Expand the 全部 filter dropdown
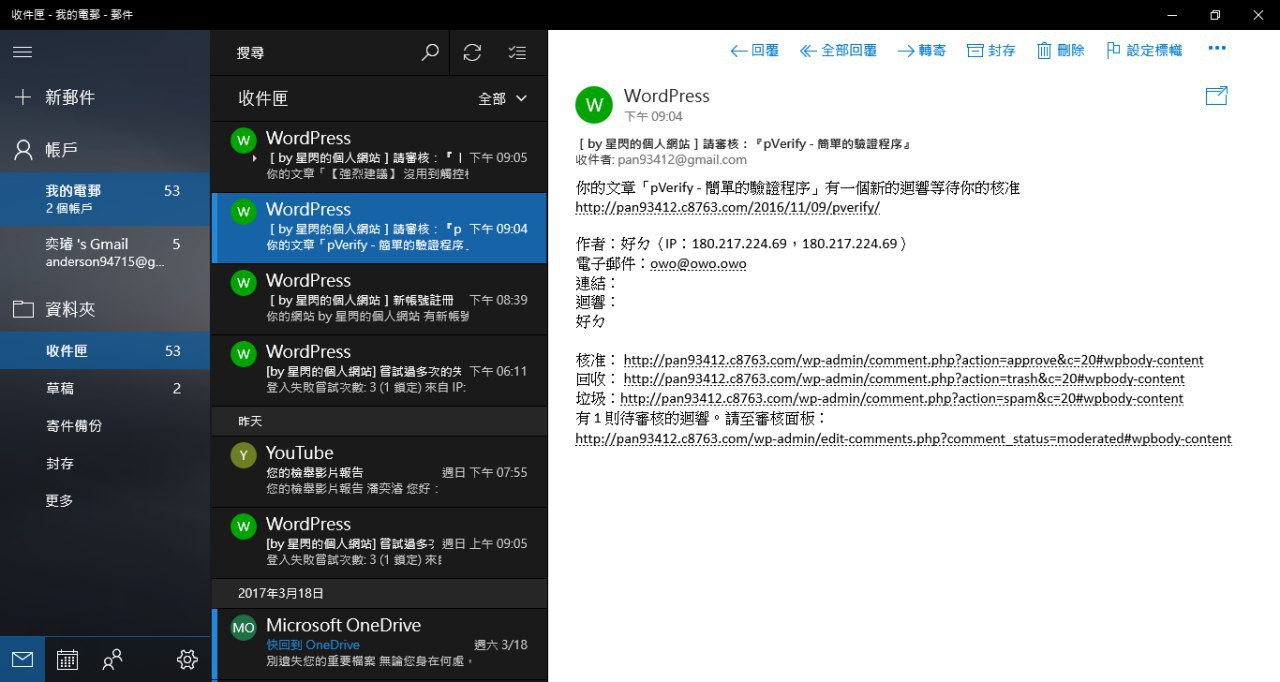The width and height of the screenshot is (1280, 682). point(503,98)
